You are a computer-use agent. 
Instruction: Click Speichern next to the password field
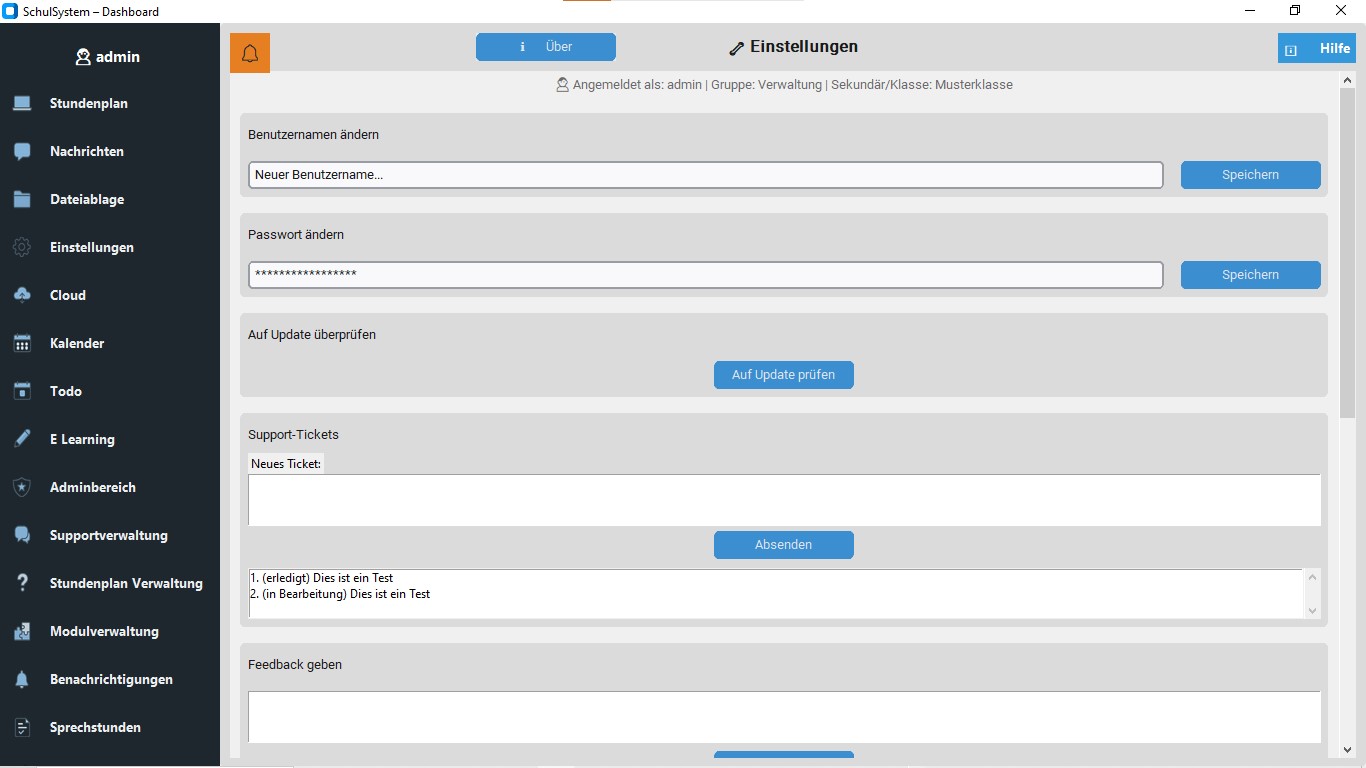(x=1250, y=275)
